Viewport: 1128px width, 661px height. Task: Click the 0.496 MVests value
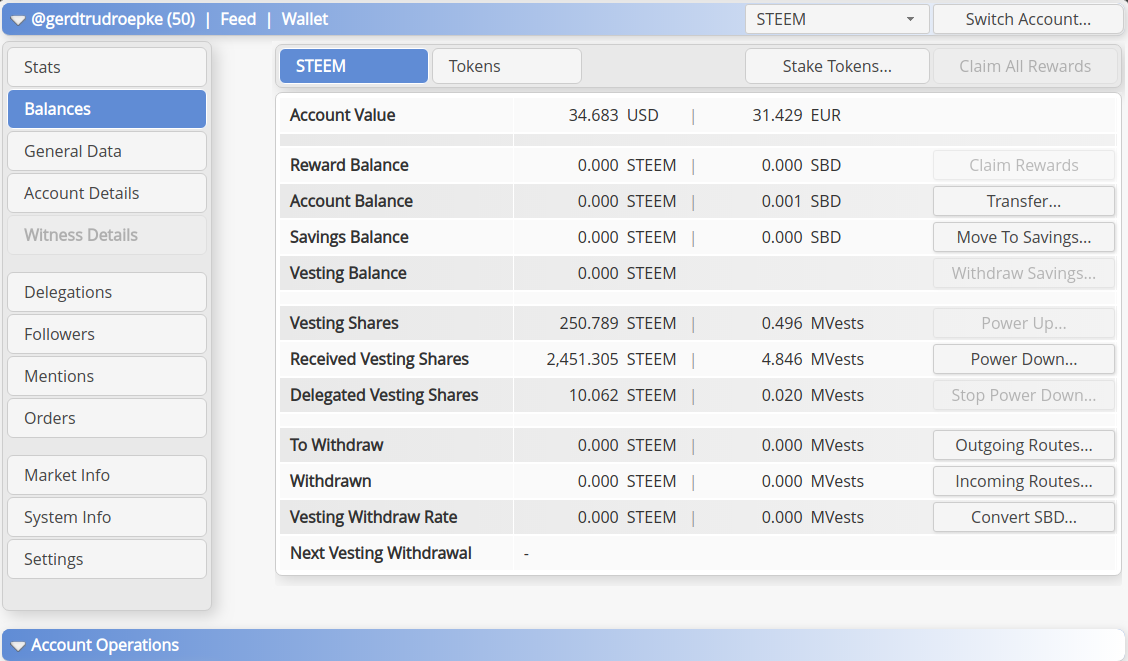(x=812, y=323)
